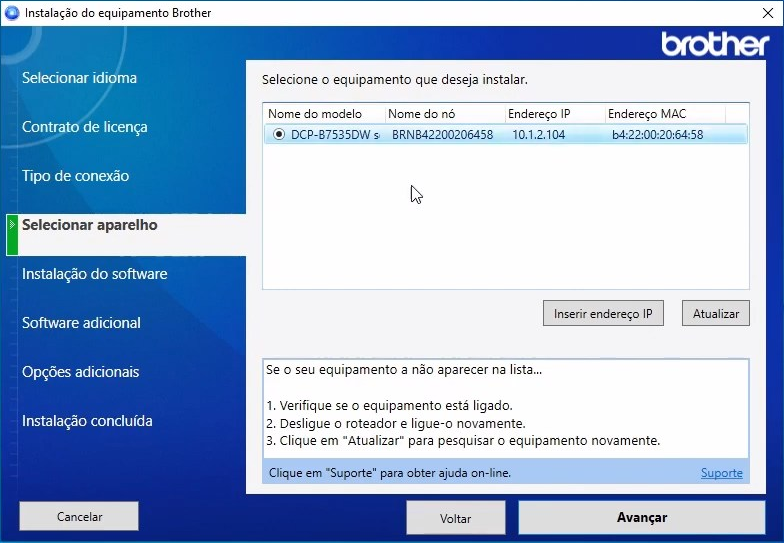Click the Inserir endereço IP button
The height and width of the screenshot is (543, 784).
click(603, 314)
